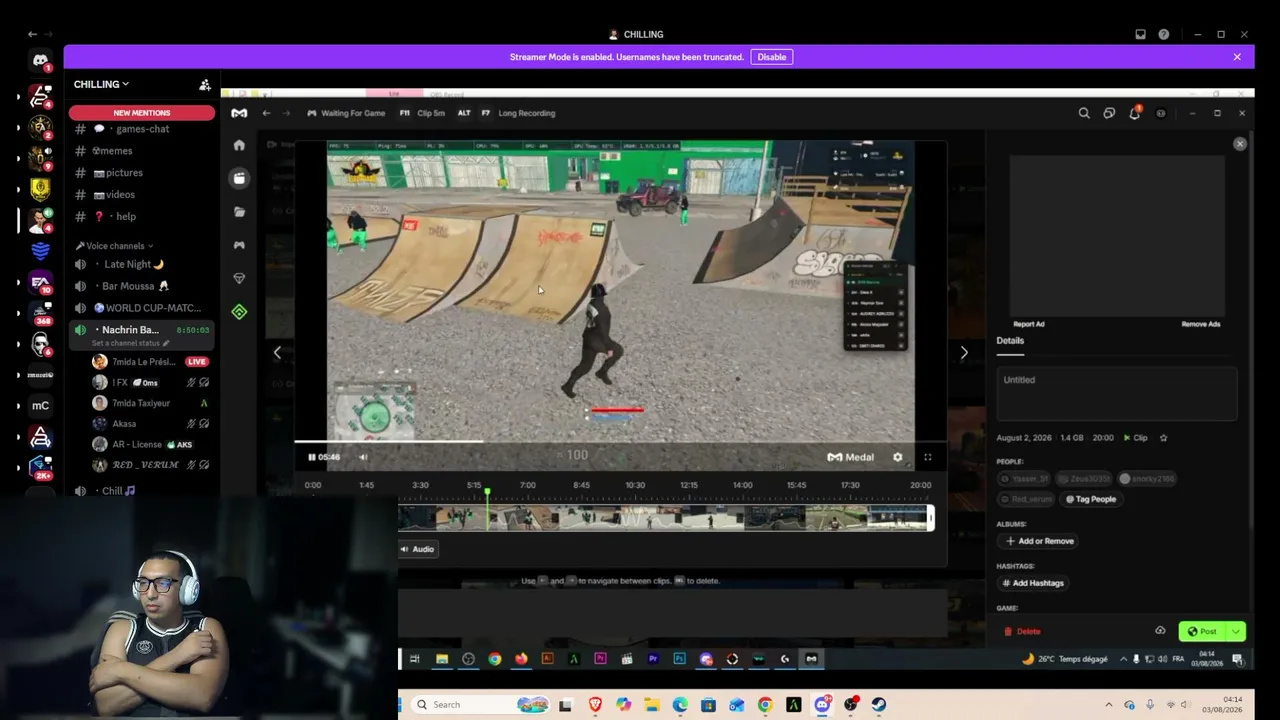This screenshot has height=720, width=1280.
Task: Favorite the clip with the star icon
Action: [x=1163, y=438]
